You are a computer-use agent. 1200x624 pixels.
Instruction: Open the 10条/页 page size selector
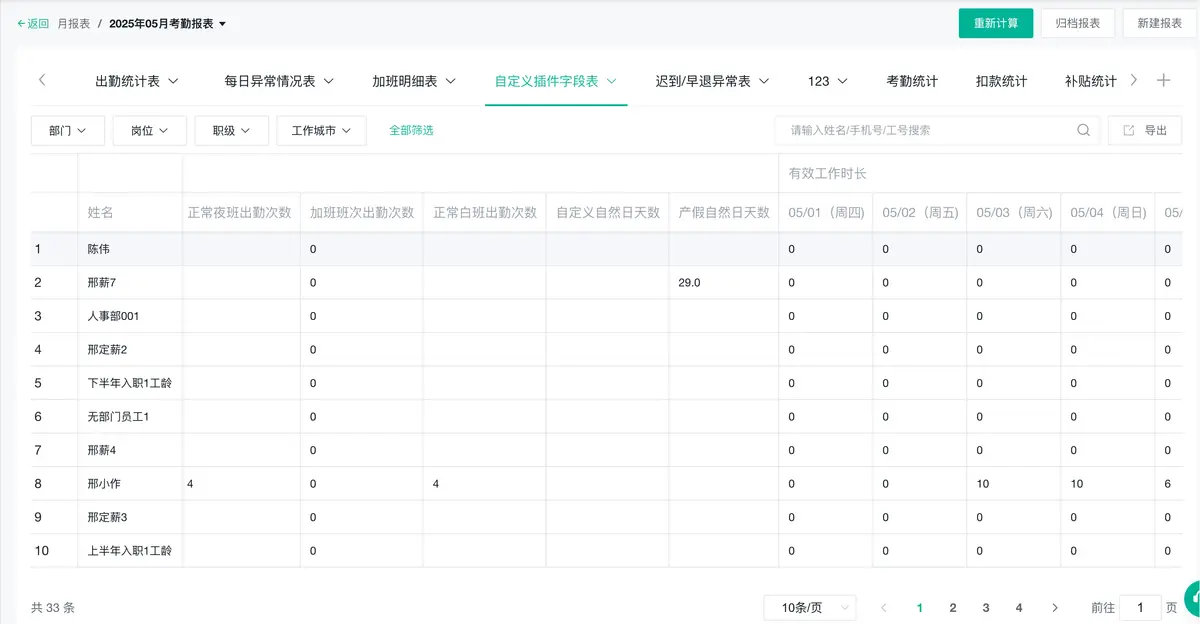[810, 607]
